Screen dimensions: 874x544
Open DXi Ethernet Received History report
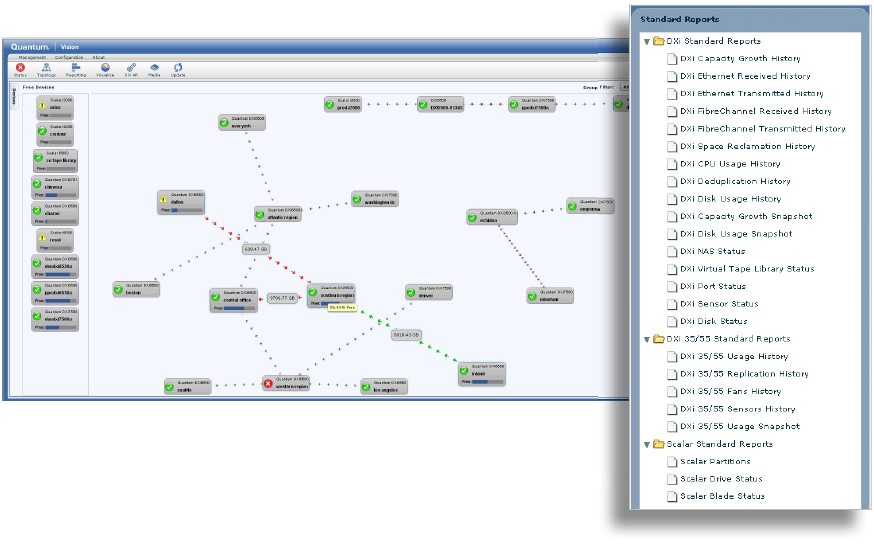pyautogui.click(x=745, y=76)
